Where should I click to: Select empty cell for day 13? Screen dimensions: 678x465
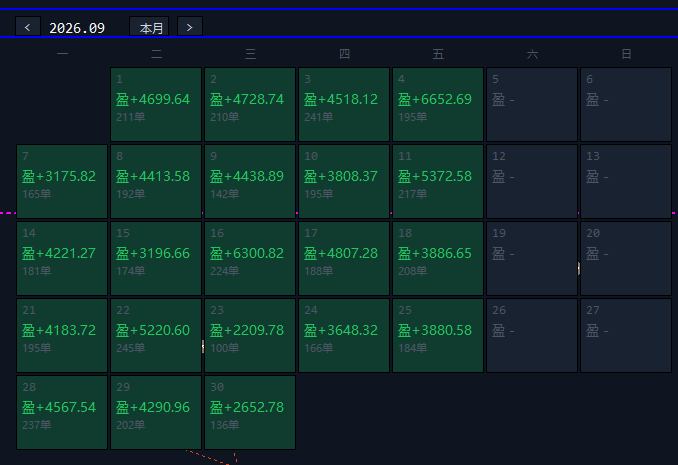[x=626, y=181]
